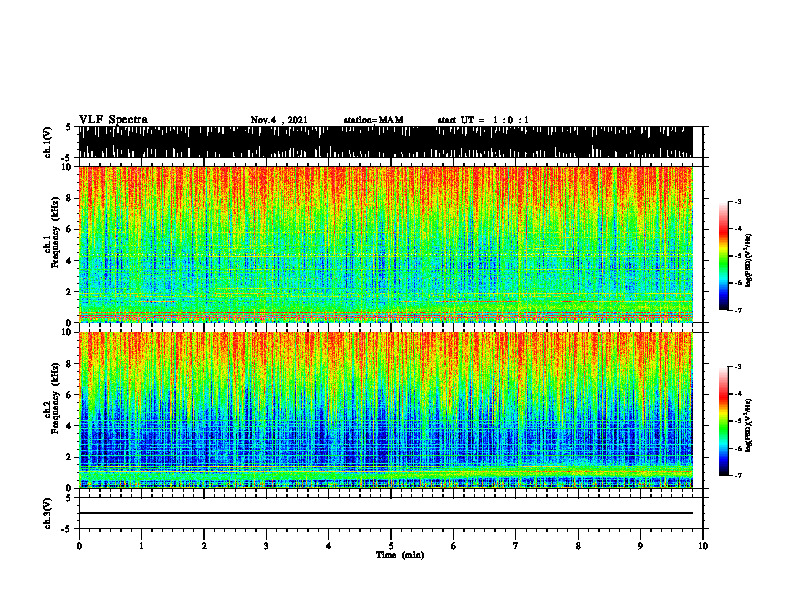Image resolution: width=792 pixels, height=612 pixels.
Task: Click time axis tick label "10" at right end
Action: (703, 546)
